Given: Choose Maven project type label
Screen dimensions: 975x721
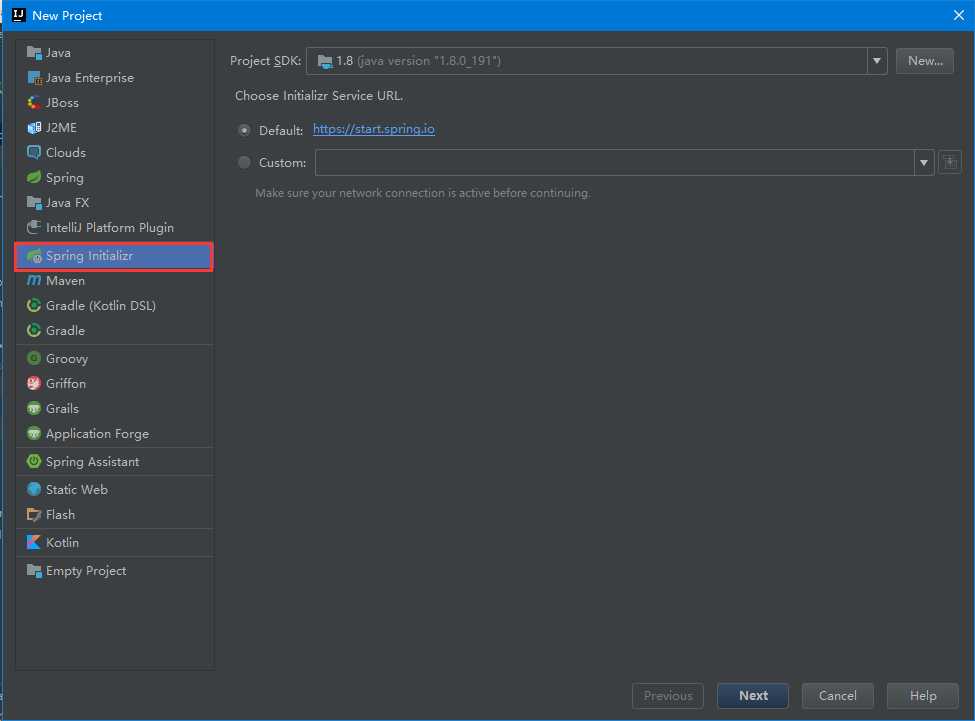Looking at the screenshot, I should pos(65,280).
